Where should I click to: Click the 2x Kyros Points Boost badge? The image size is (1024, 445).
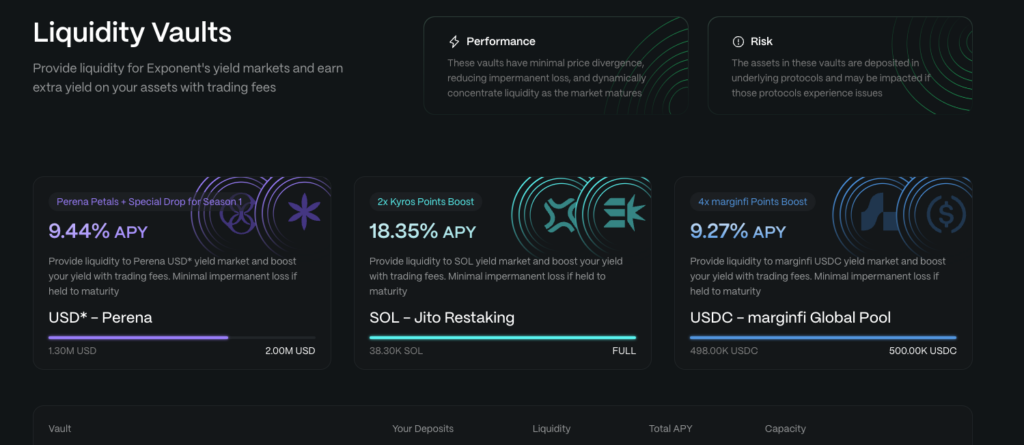[x=424, y=202]
